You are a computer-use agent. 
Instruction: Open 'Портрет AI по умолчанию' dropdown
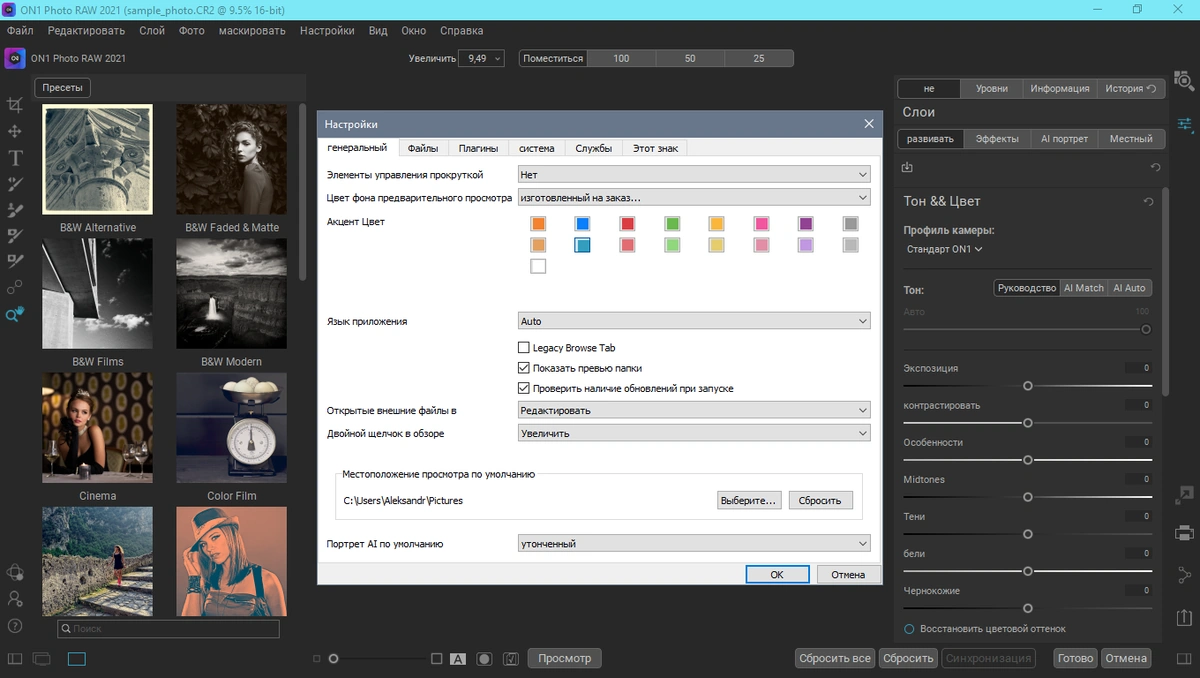pos(693,544)
